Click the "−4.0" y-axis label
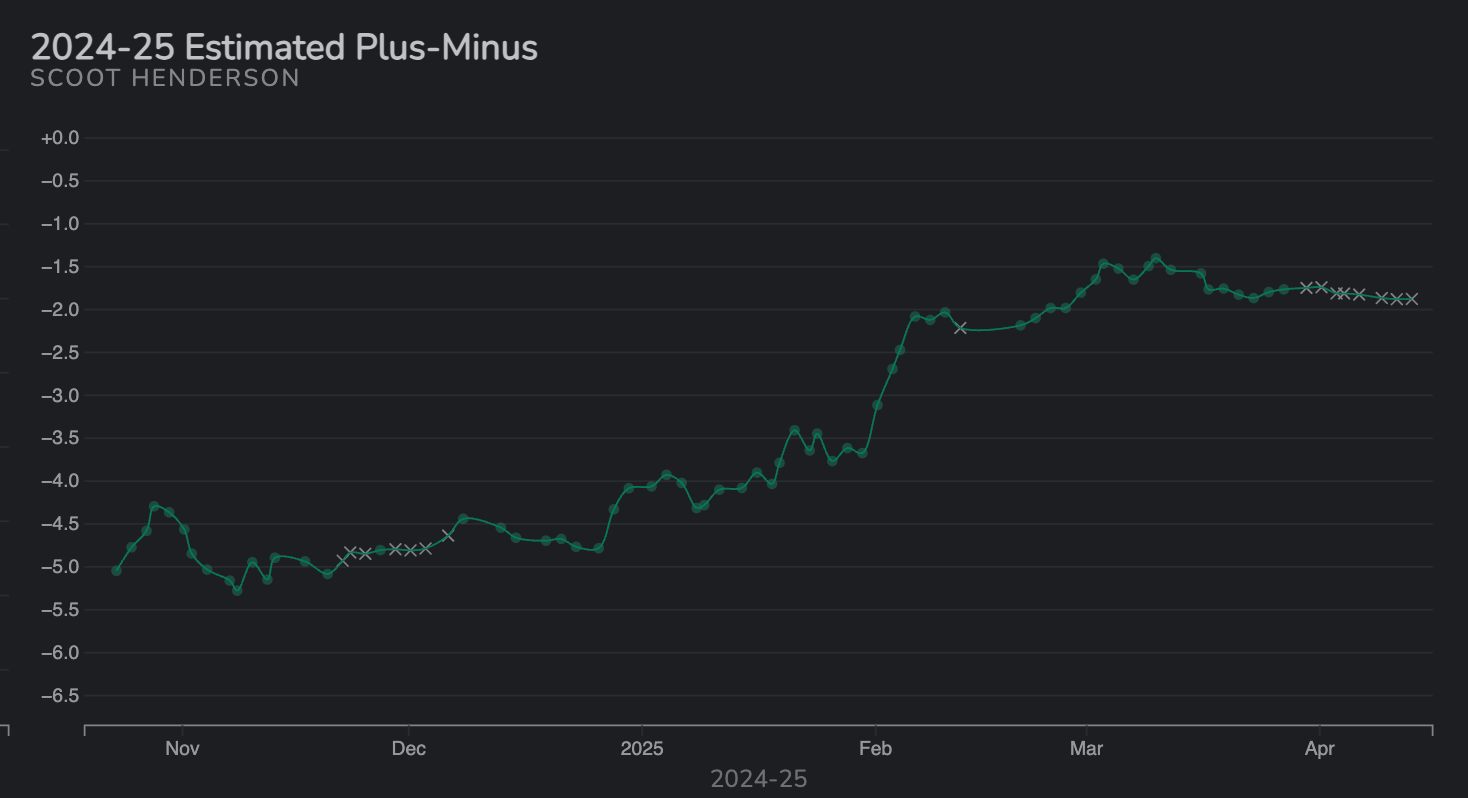The width and height of the screenshot is (1468, 798). (x=59, y=481)
